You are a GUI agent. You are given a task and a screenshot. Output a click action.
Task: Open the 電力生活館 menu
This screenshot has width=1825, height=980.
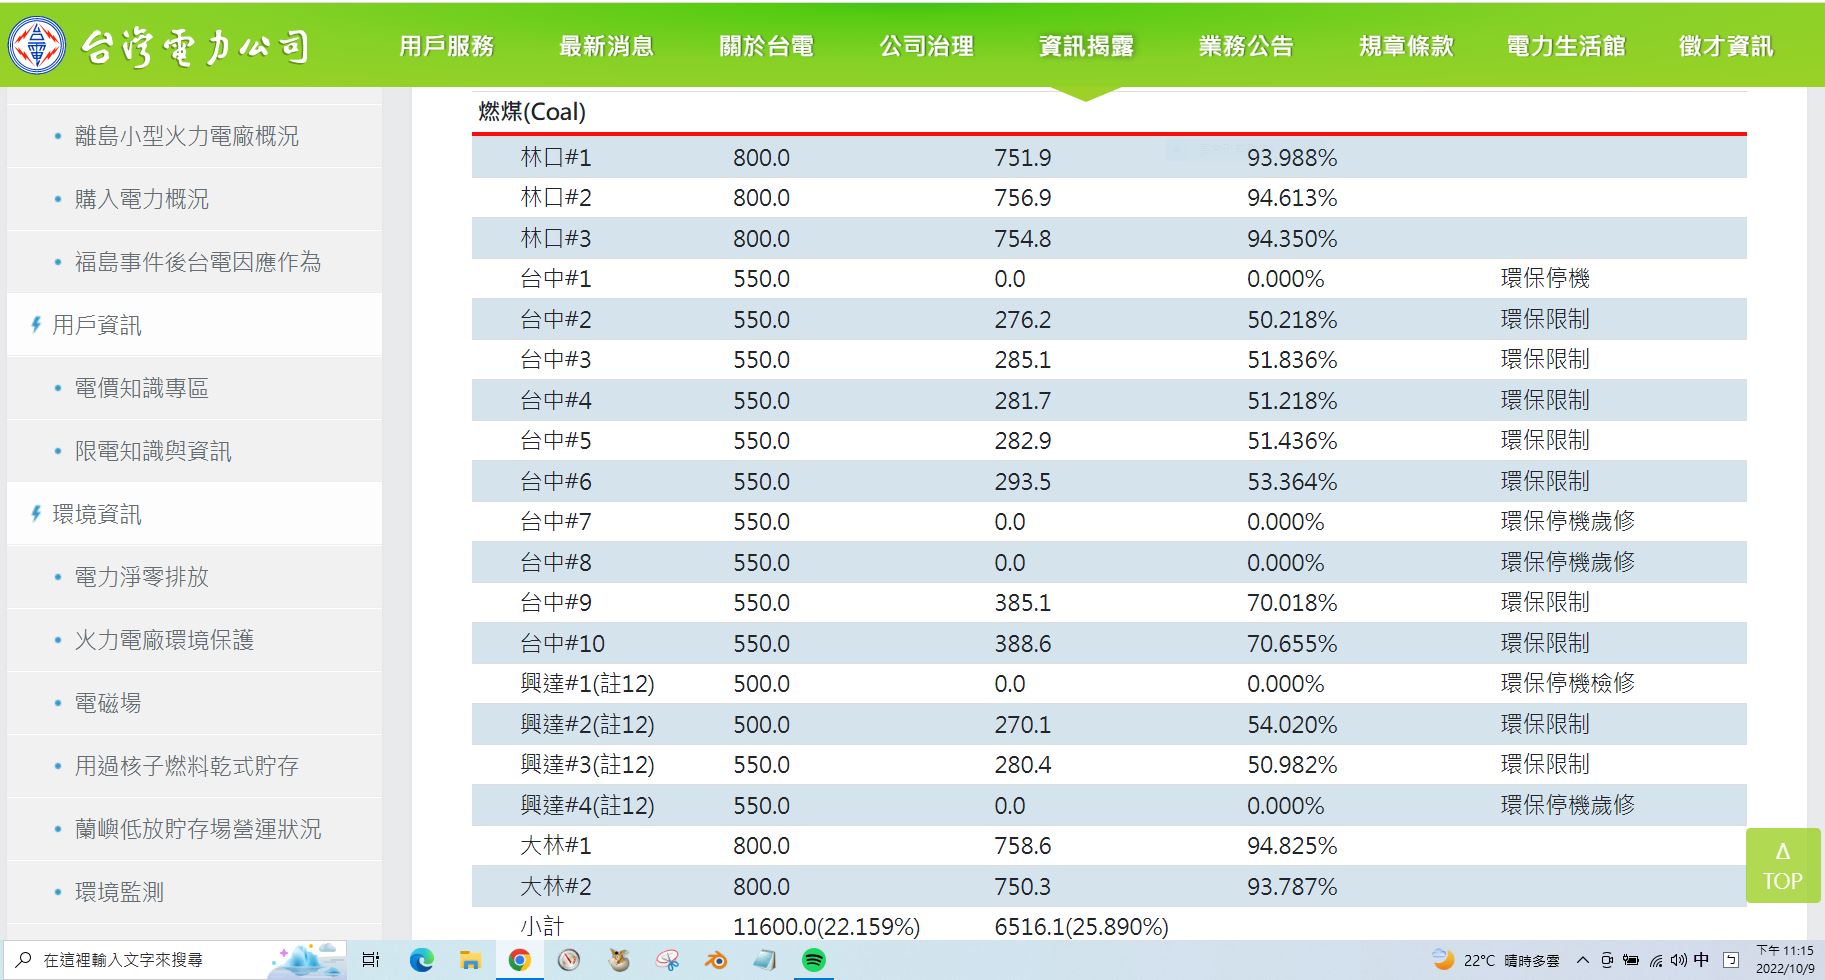point(1566,46)
